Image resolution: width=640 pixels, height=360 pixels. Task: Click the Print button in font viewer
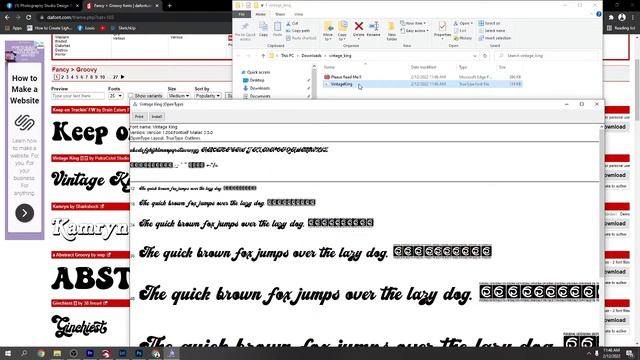(x=139, y=117)
